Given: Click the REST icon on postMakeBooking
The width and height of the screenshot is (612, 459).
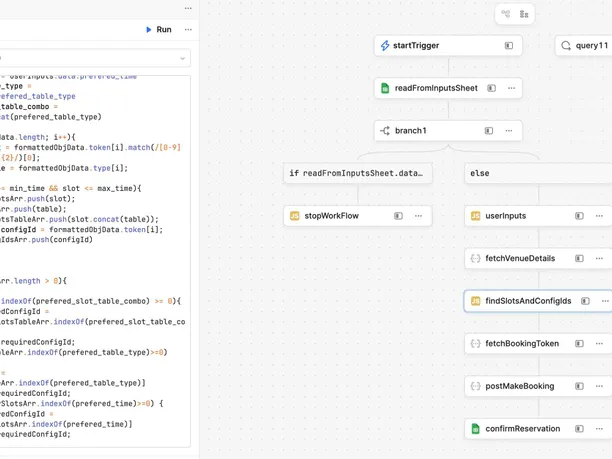Looking at the screenshot, I should pos(475,386).
